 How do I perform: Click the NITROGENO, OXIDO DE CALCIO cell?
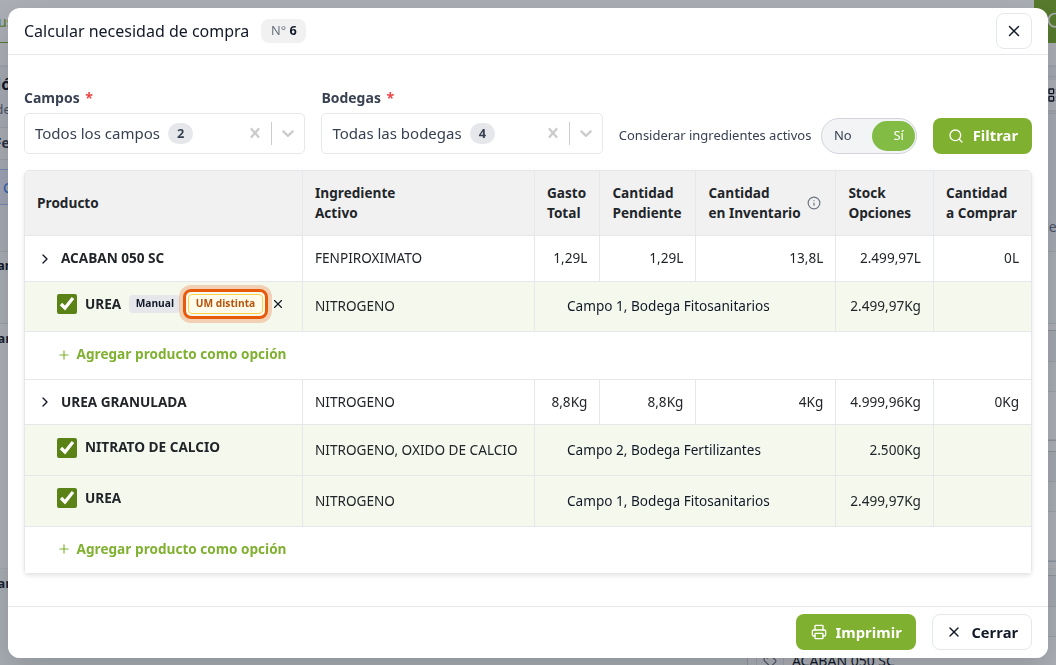pyautogui.click(x=416, y=450)
